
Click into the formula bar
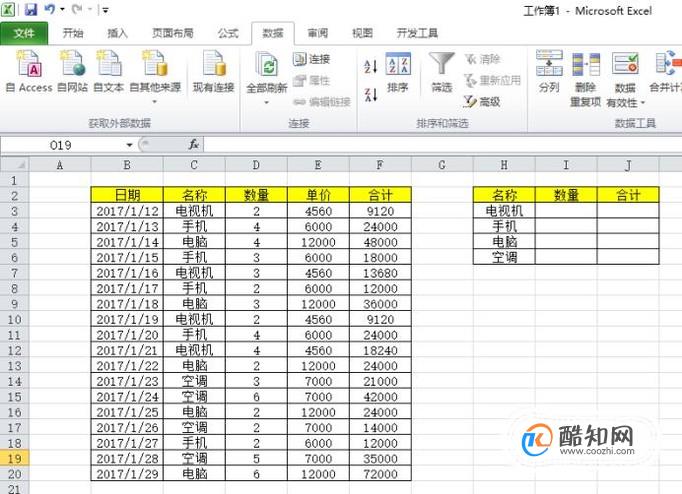[441, 144]
